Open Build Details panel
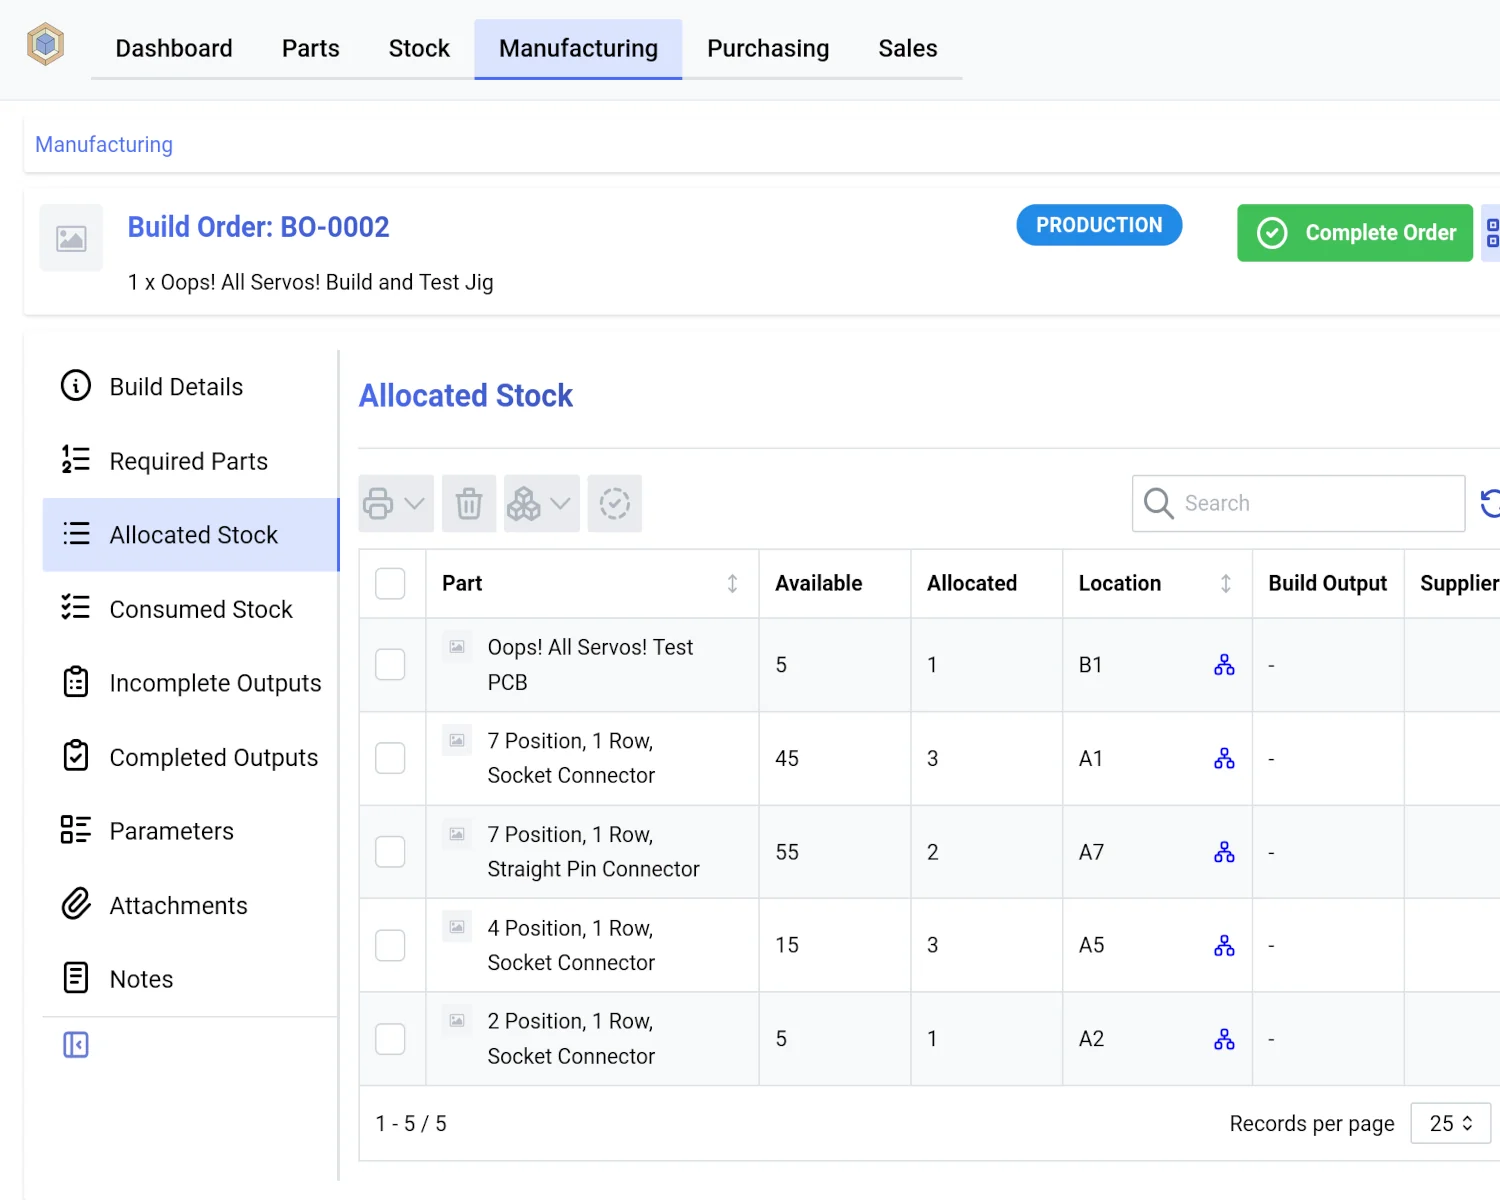Image resolution: width=1500 pixels, height=1200 pixels. click(x=190, y=386)
